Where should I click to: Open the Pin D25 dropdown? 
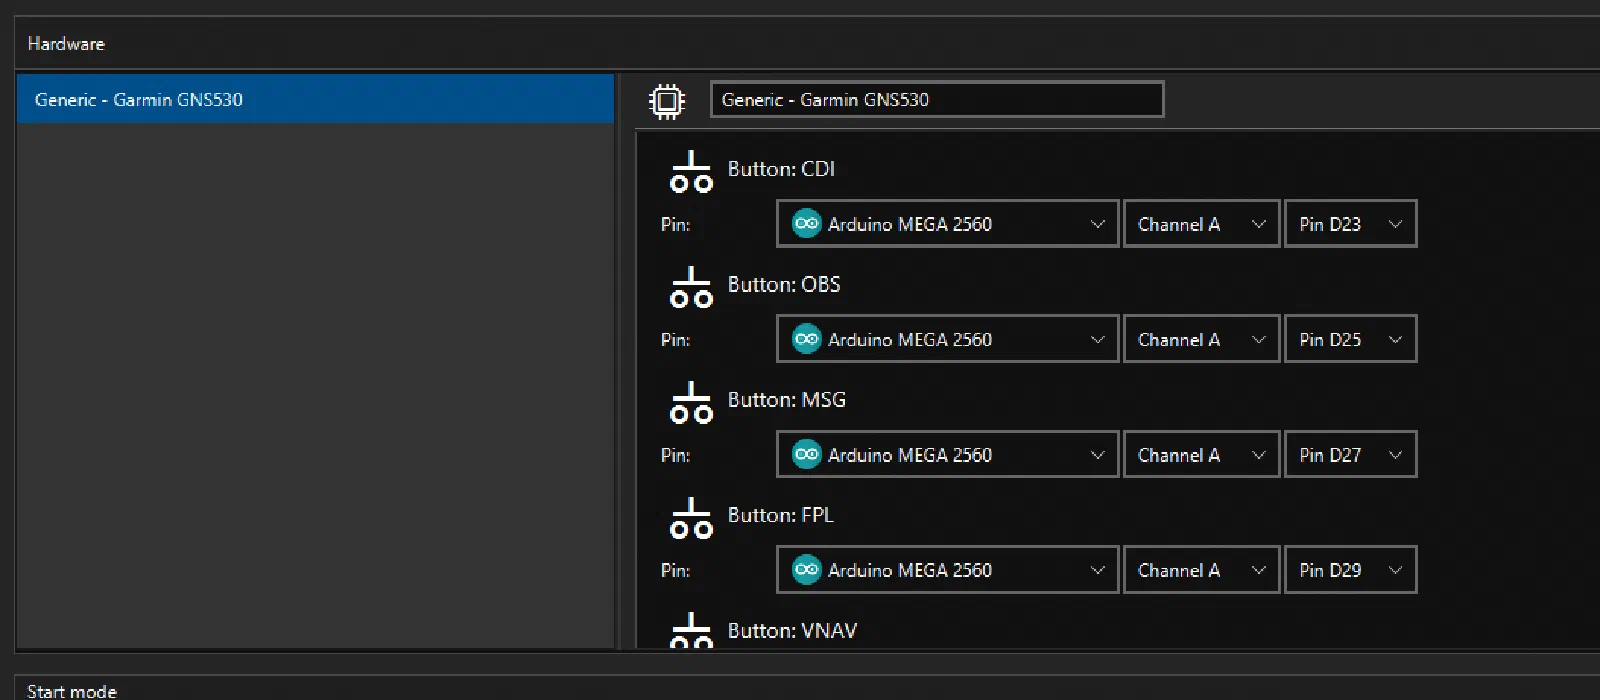[x=1350, y=339]
